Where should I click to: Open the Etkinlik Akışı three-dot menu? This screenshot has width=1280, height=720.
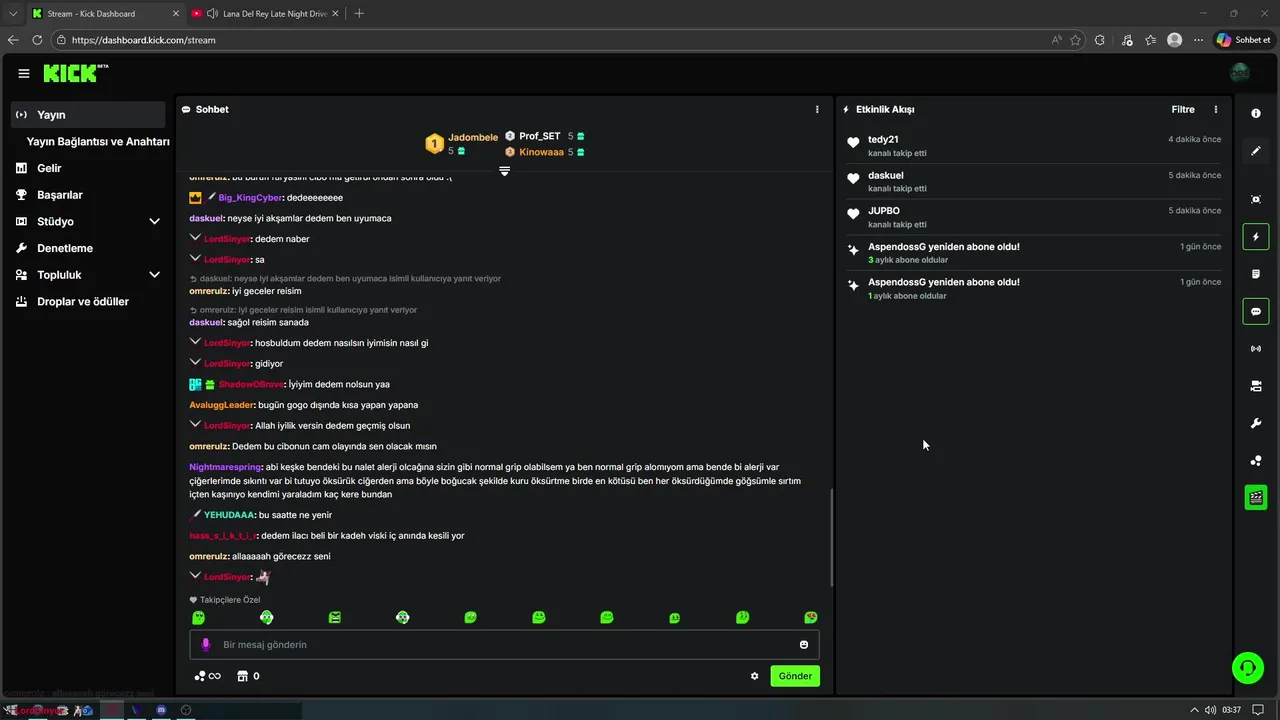point(1216,109)
